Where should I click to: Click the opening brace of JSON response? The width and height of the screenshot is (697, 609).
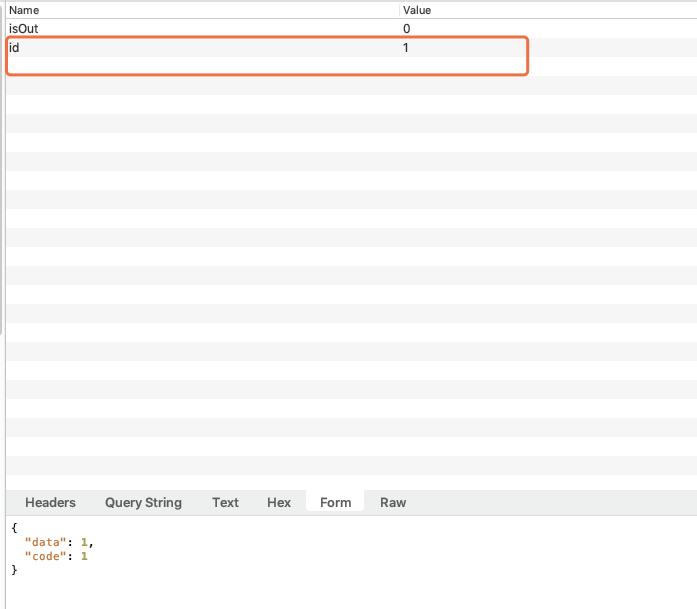(x=14, y=528)
